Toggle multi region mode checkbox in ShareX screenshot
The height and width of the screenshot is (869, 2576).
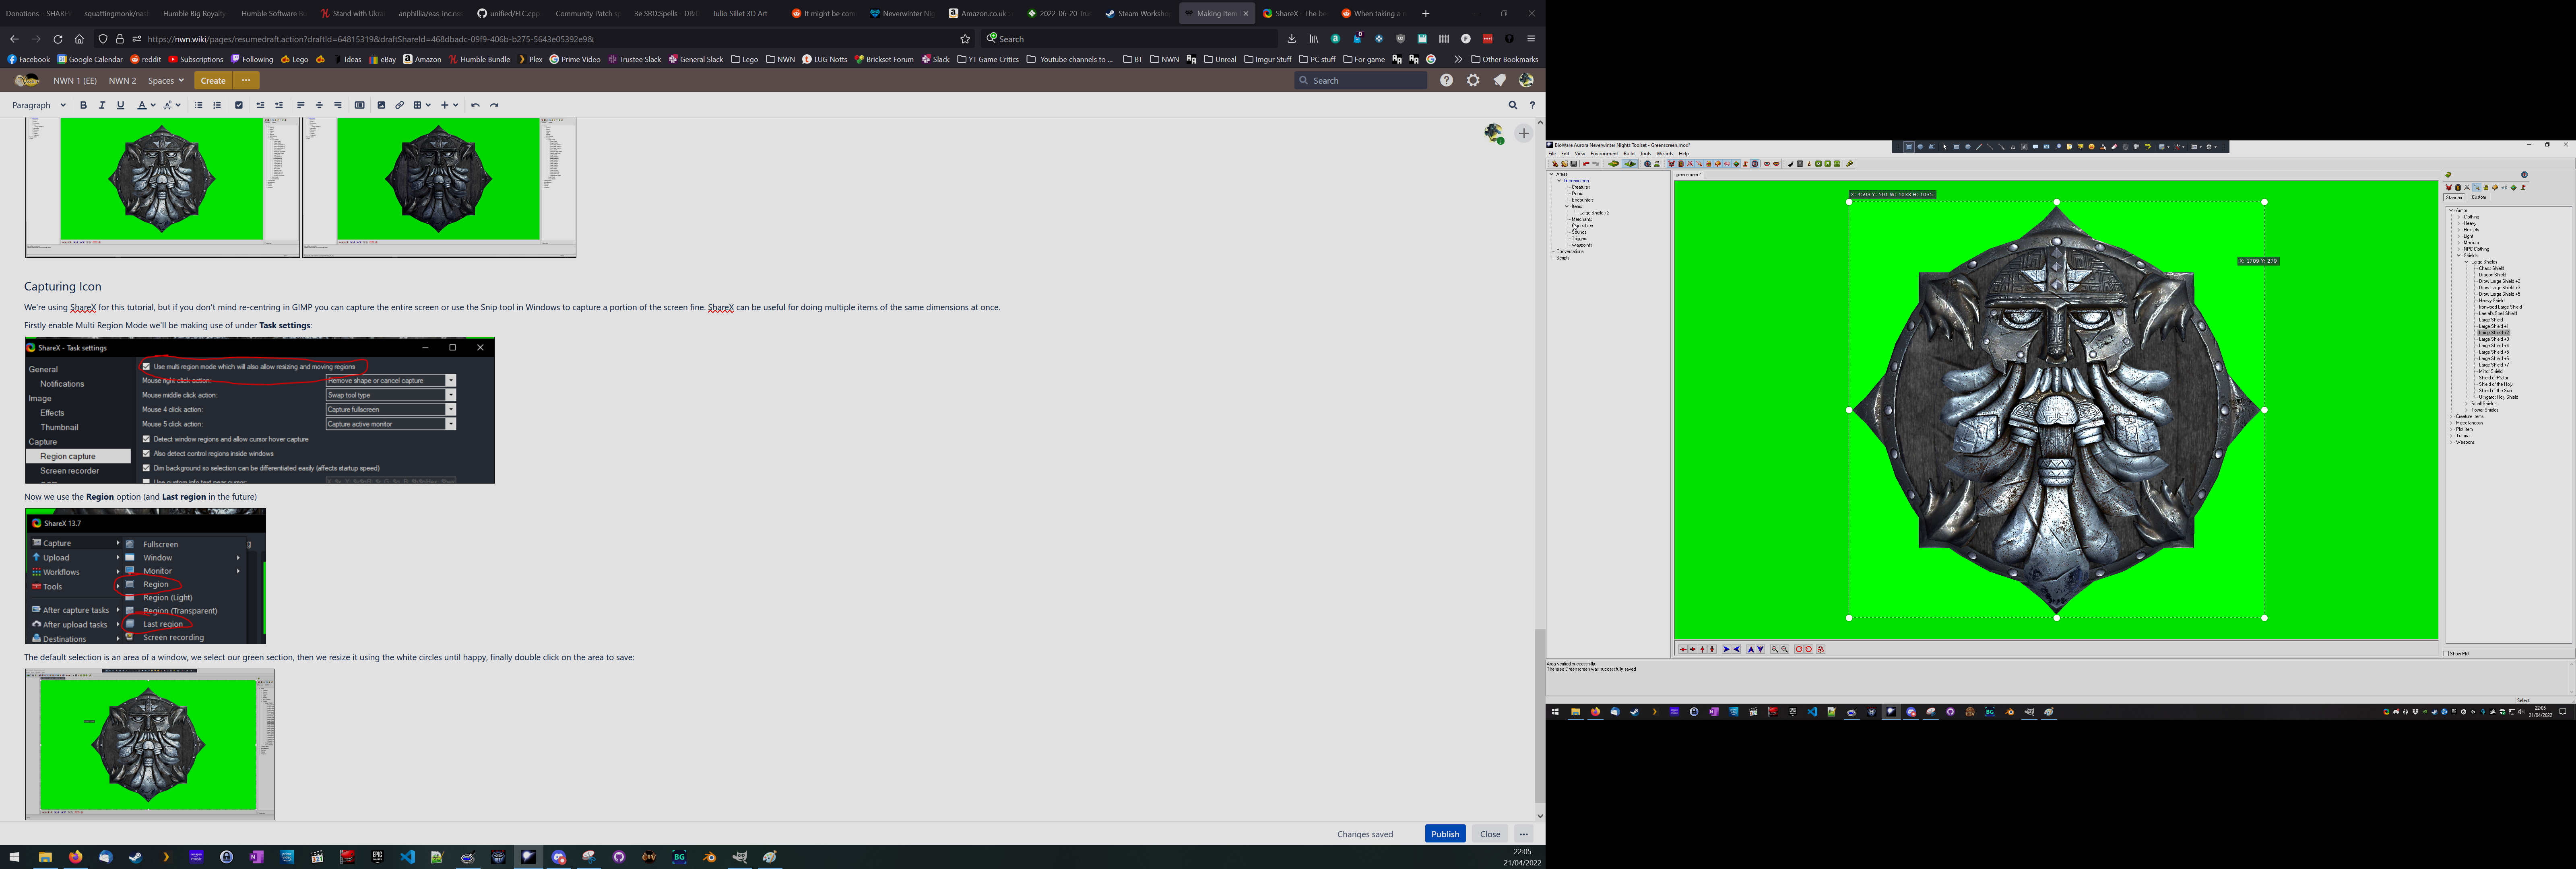coord(146,366)
